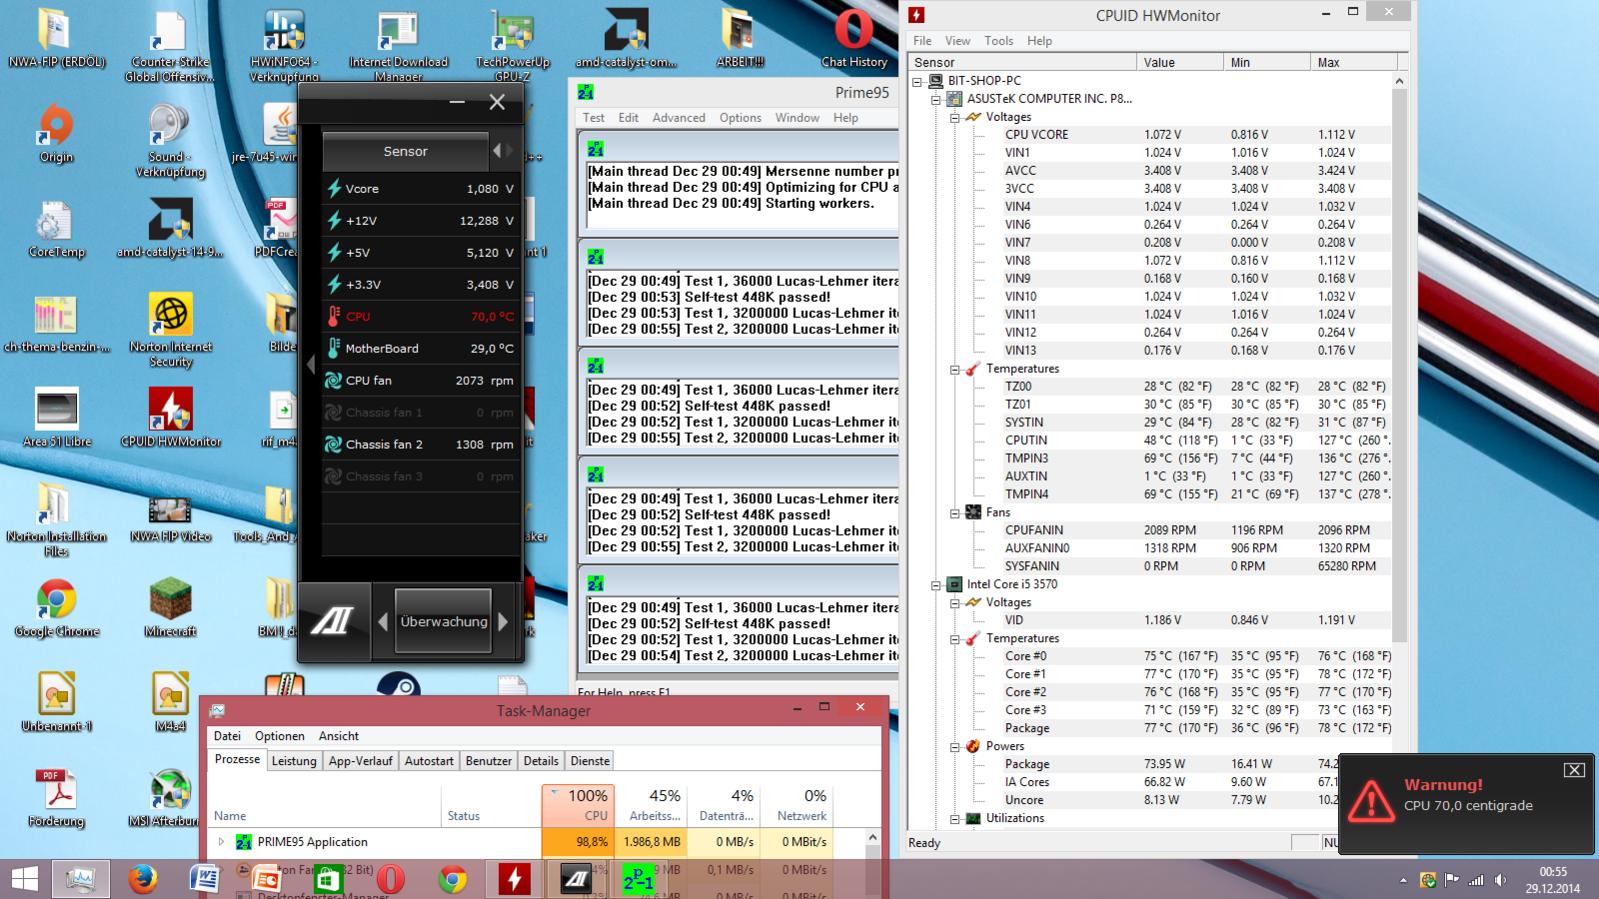Screen dimensions: 1599x899
Task: Select the CPUFANIN row in HWMonitor
Action: [x=1197, y=531]
